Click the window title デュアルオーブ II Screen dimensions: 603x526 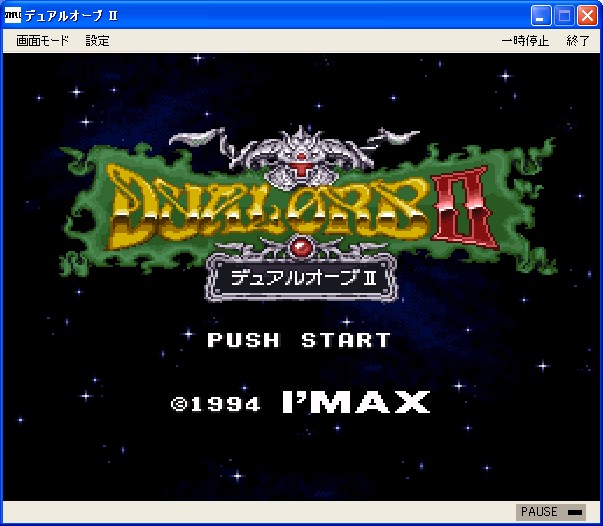pyautogui.click(x=71, y=16)
